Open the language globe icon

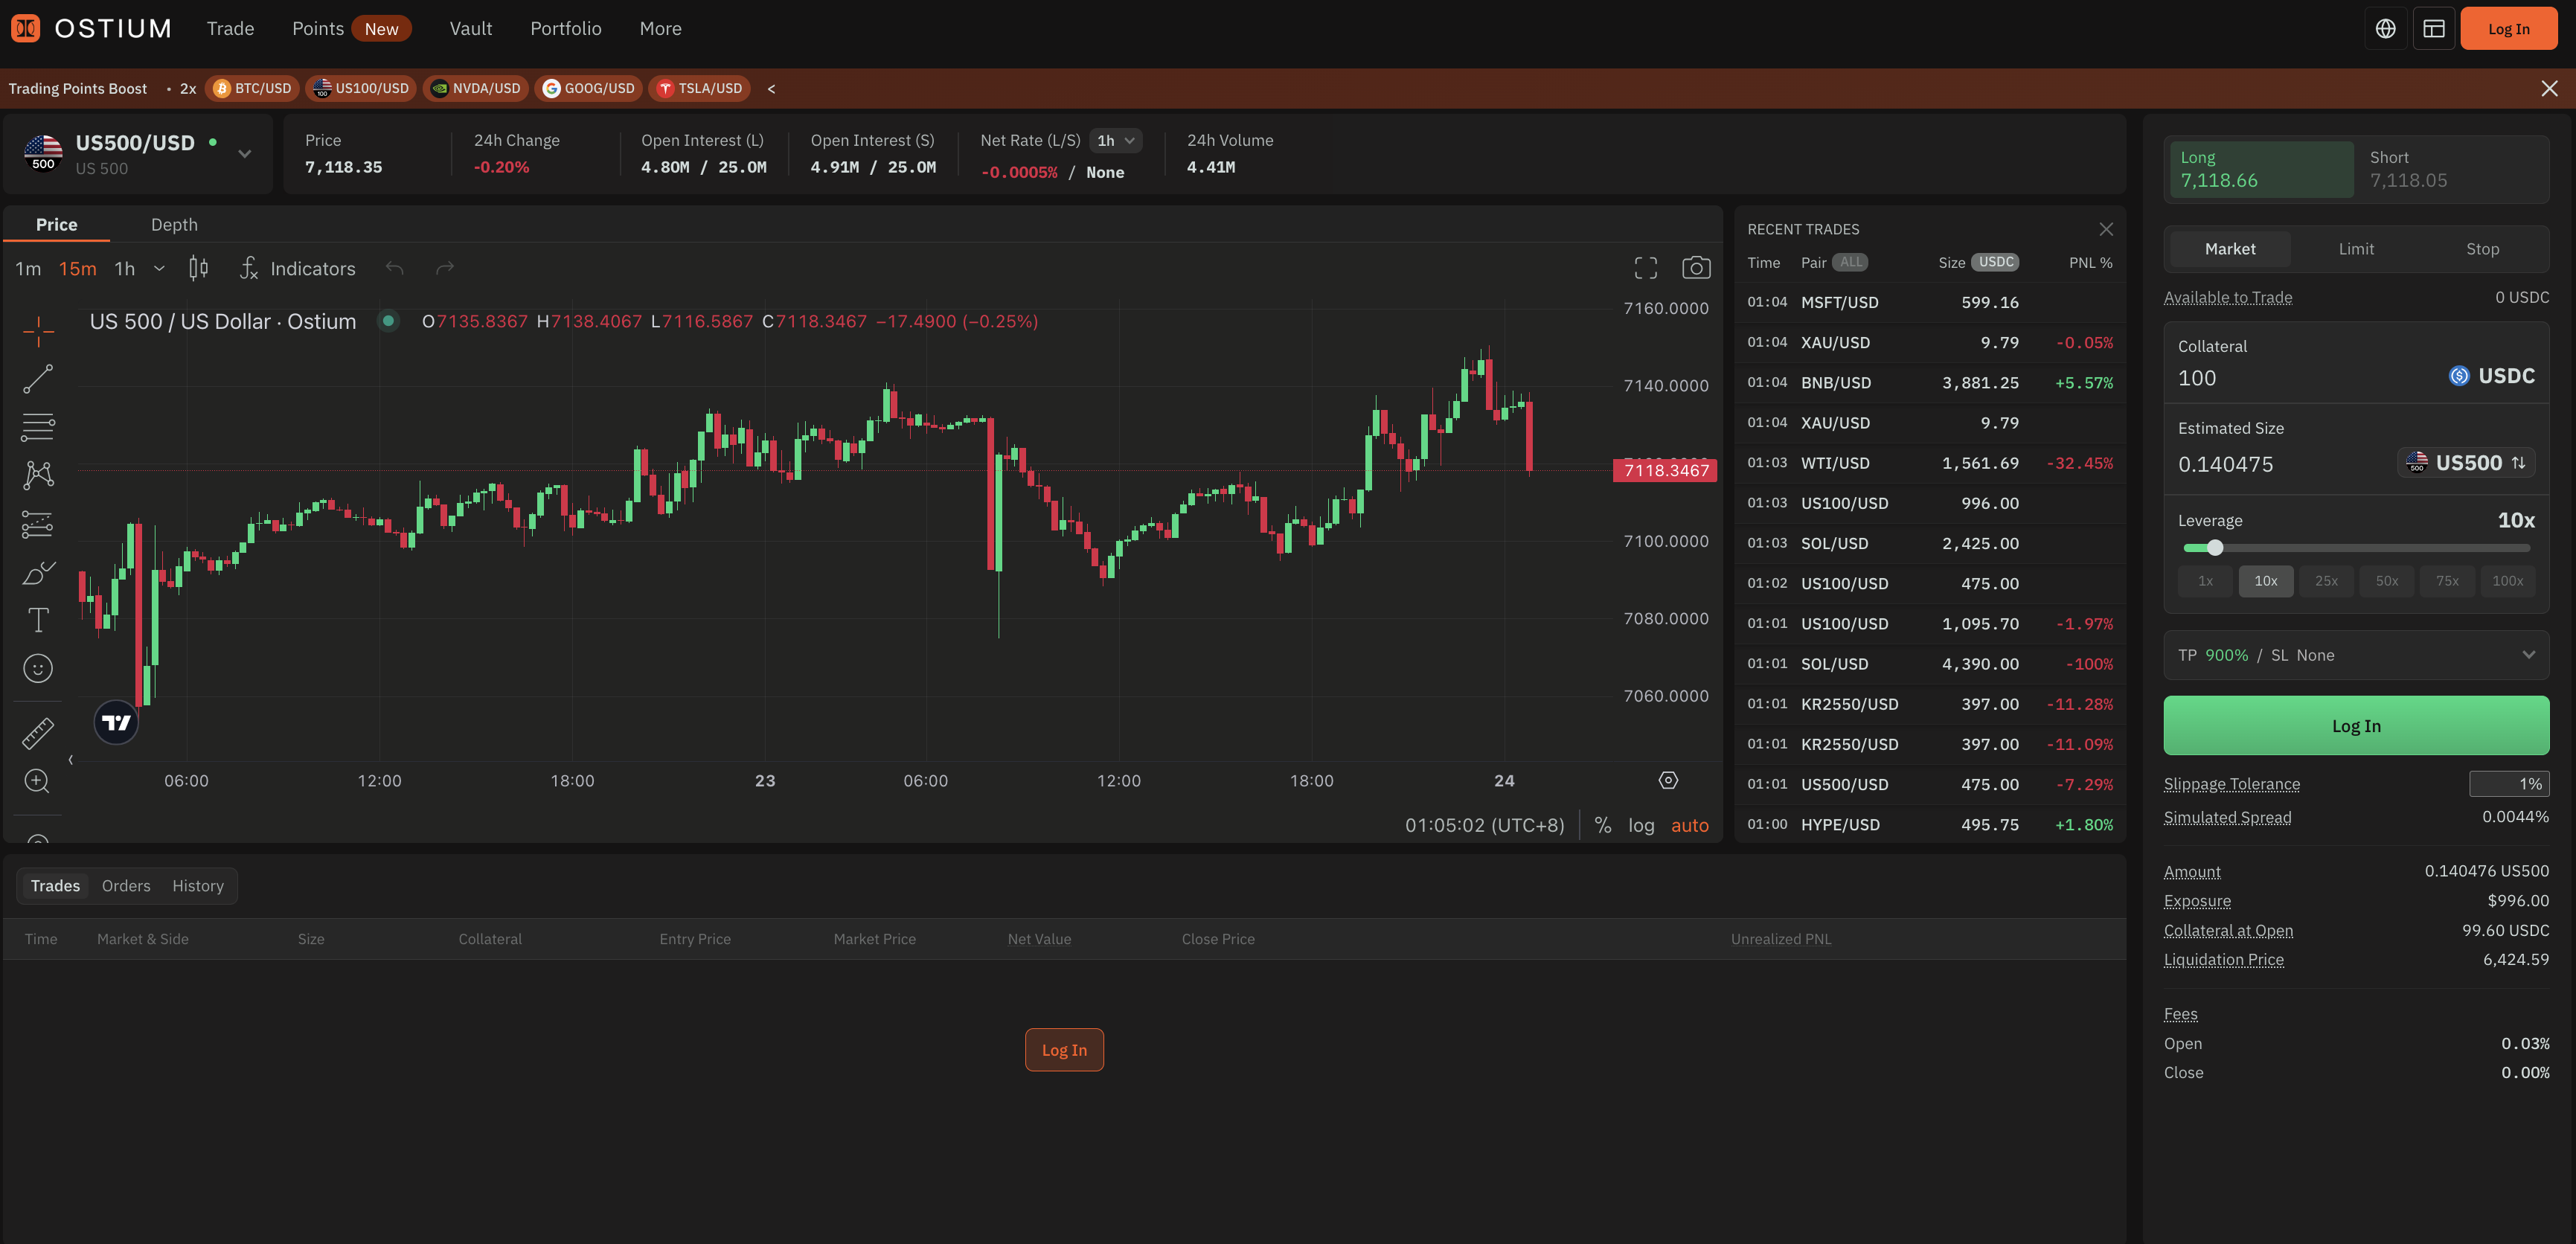pos(2385,29)
